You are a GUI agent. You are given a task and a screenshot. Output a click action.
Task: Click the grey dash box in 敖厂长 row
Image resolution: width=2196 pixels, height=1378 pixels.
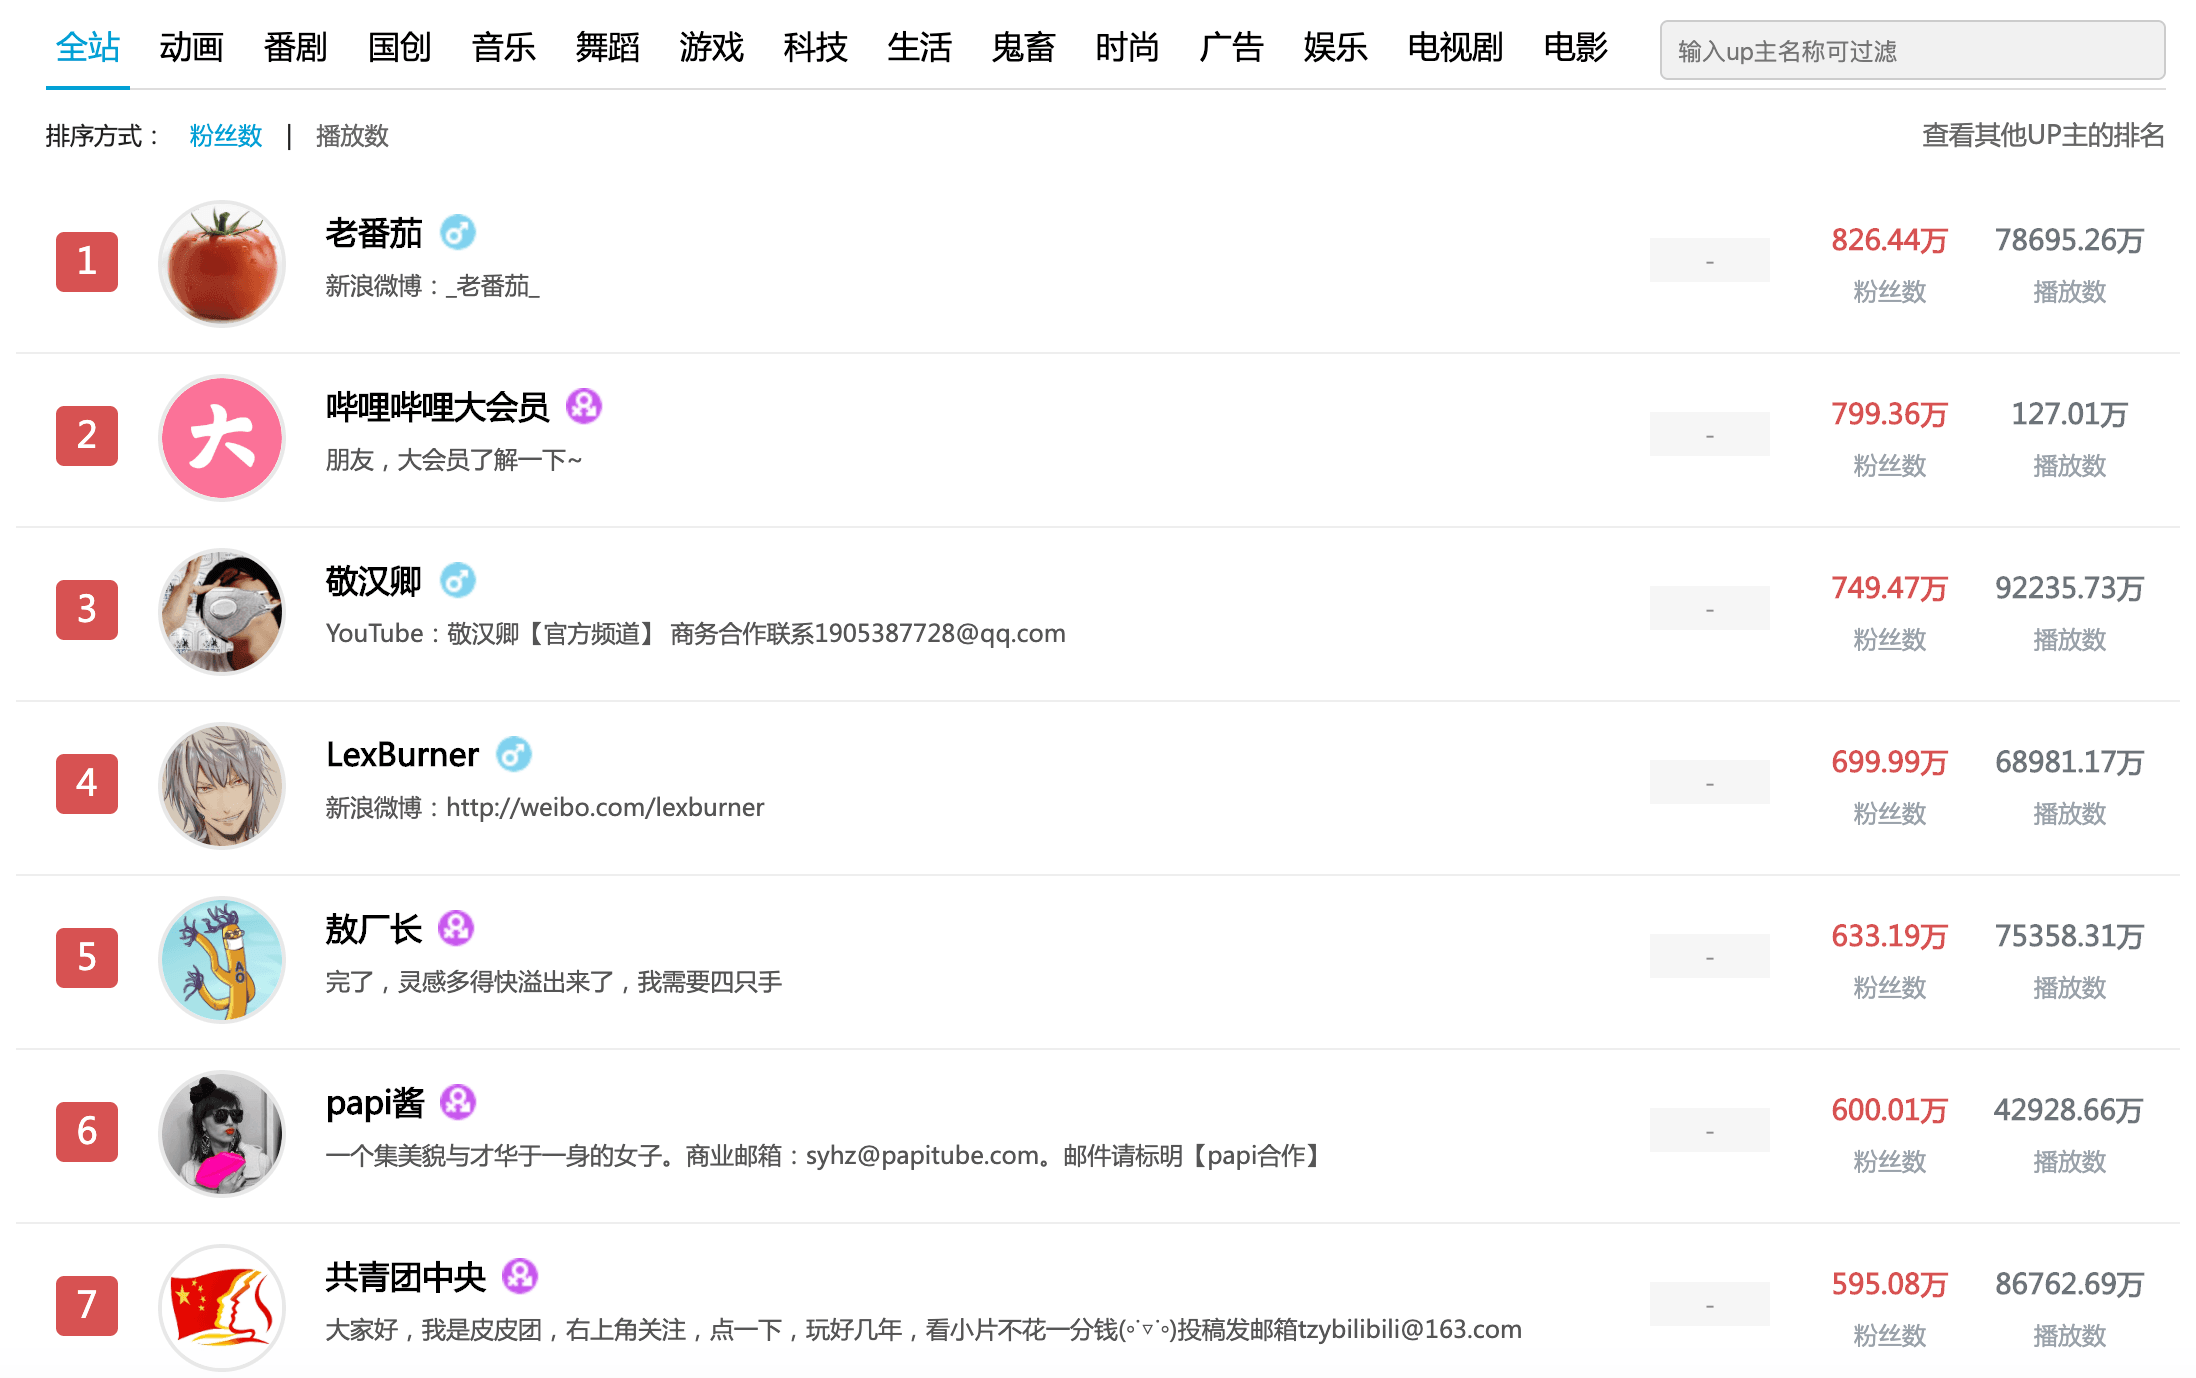coord(1709,957)
